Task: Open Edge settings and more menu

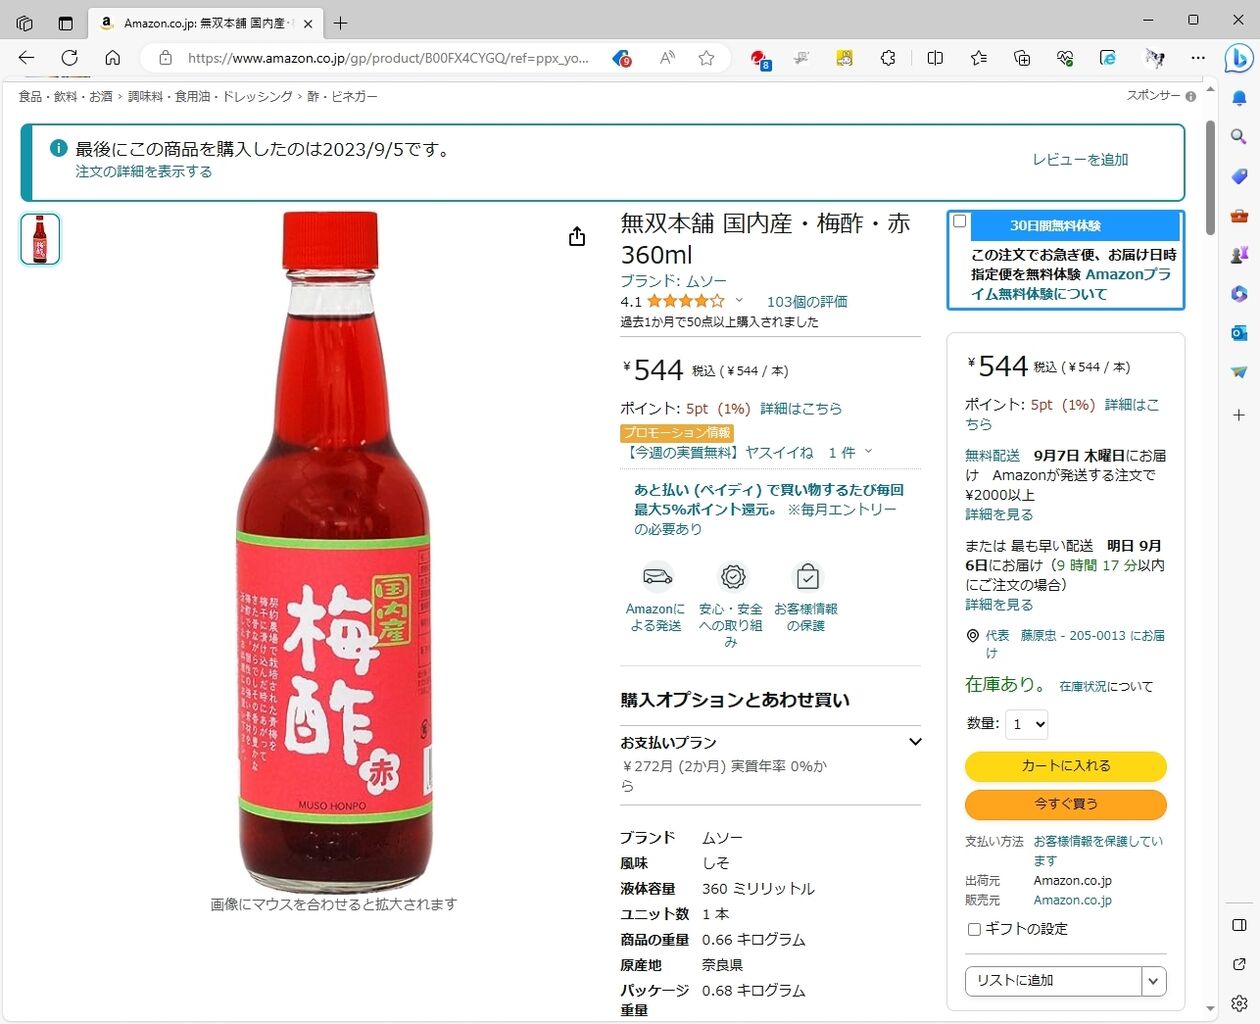Action: (x=1198, y=58)
